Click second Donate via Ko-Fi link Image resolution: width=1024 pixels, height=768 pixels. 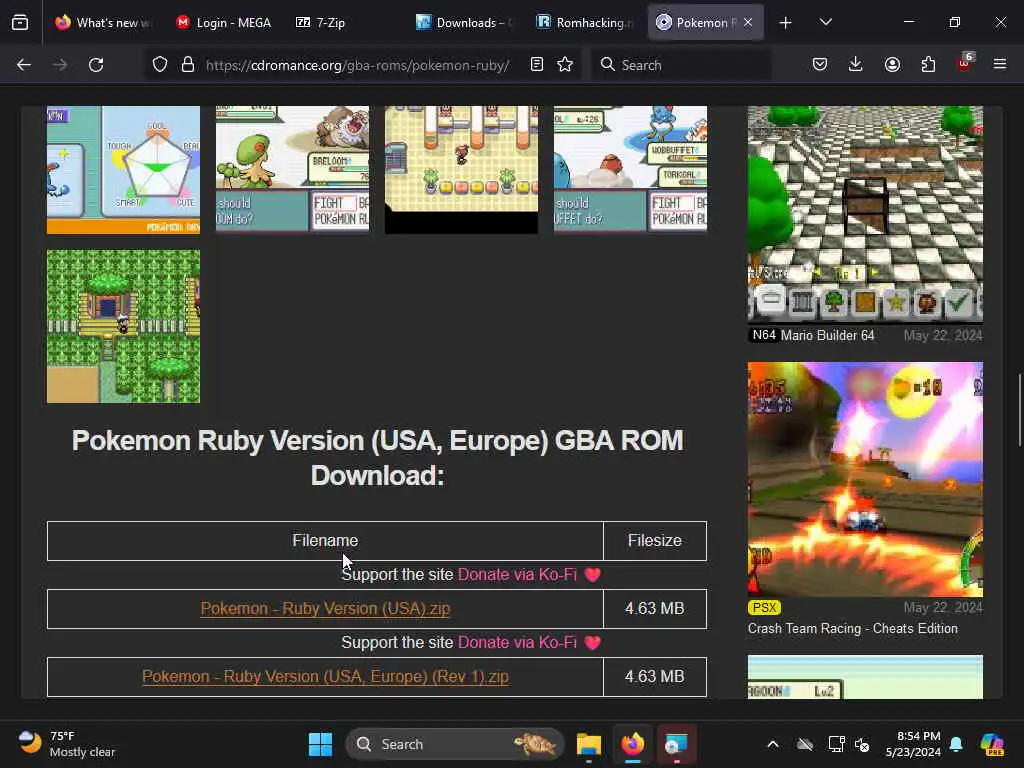click(x=517, y=643)
